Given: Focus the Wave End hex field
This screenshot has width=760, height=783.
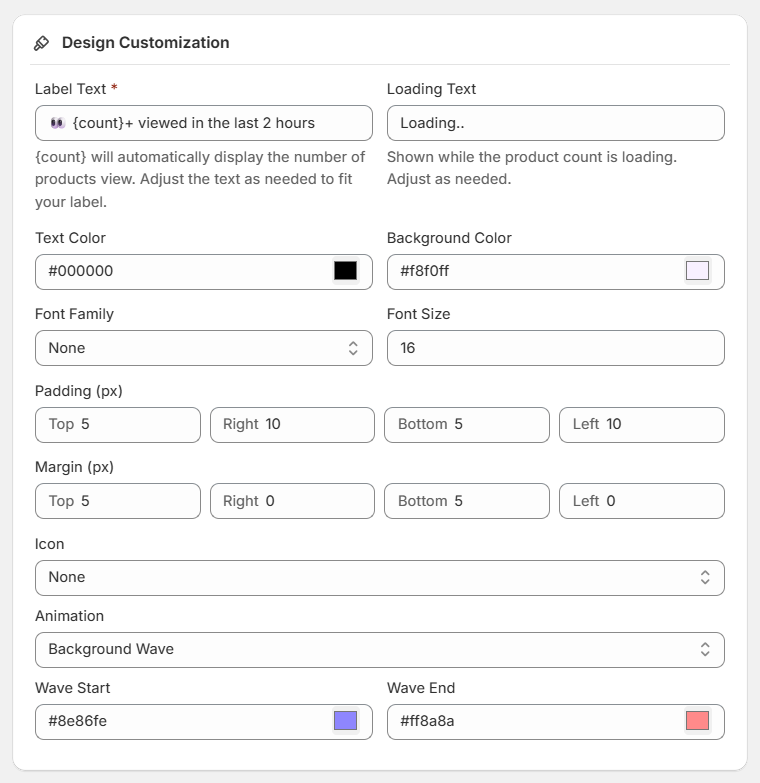Looking at the screenshot, I should 537,721.
